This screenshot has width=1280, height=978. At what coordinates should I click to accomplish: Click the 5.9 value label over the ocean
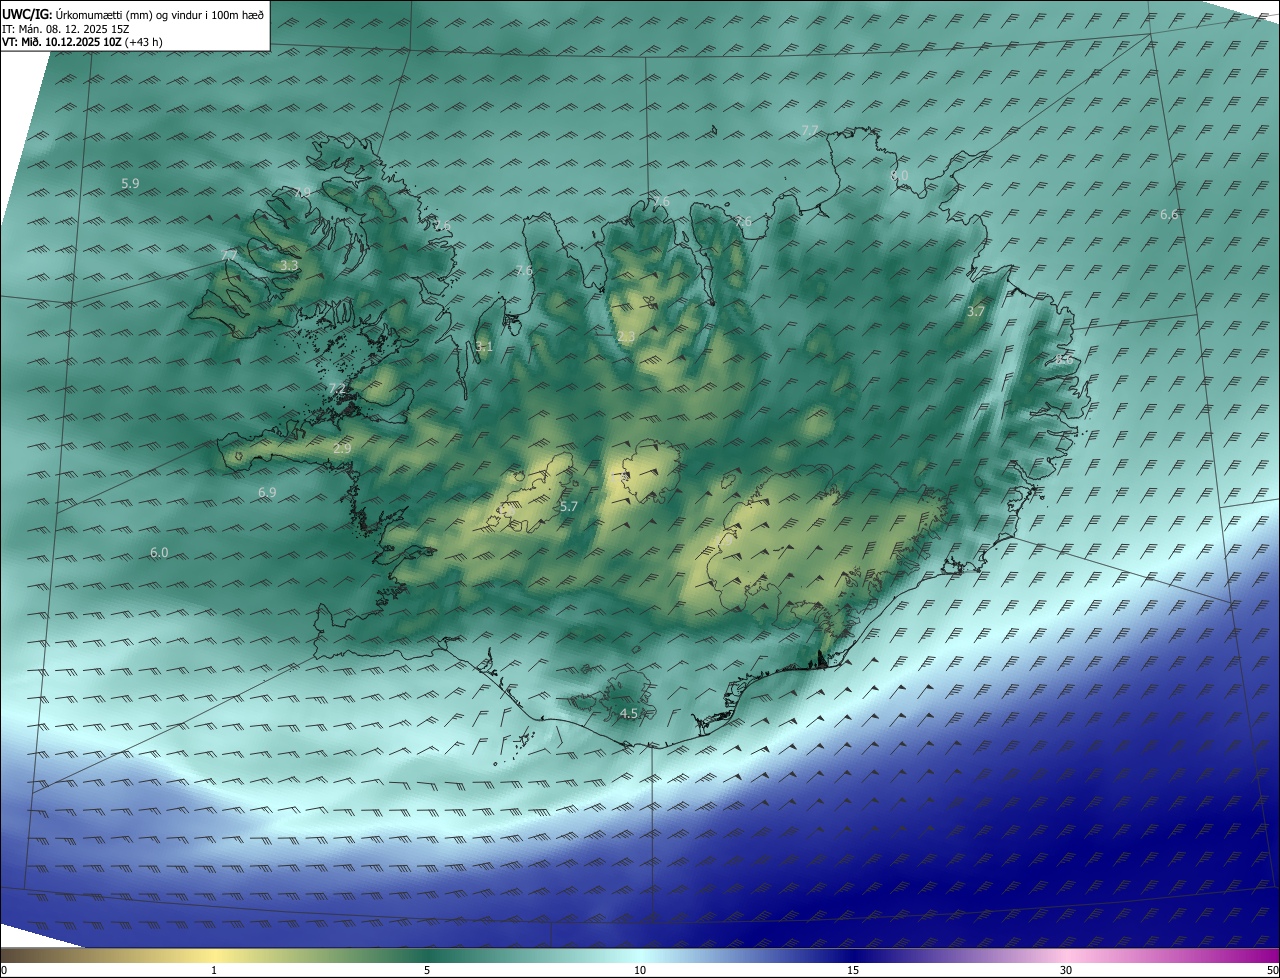point(130,183)
